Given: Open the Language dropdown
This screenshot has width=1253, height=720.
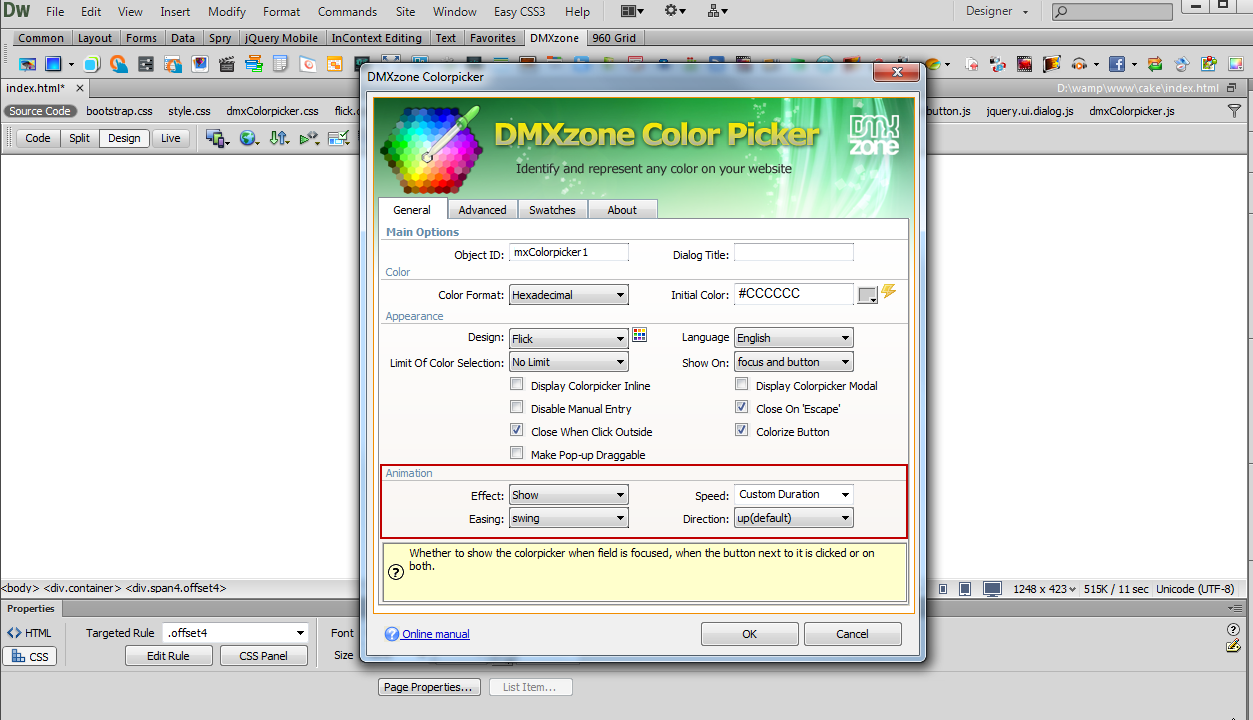Looking at the screenshot, I should (794, 338).
